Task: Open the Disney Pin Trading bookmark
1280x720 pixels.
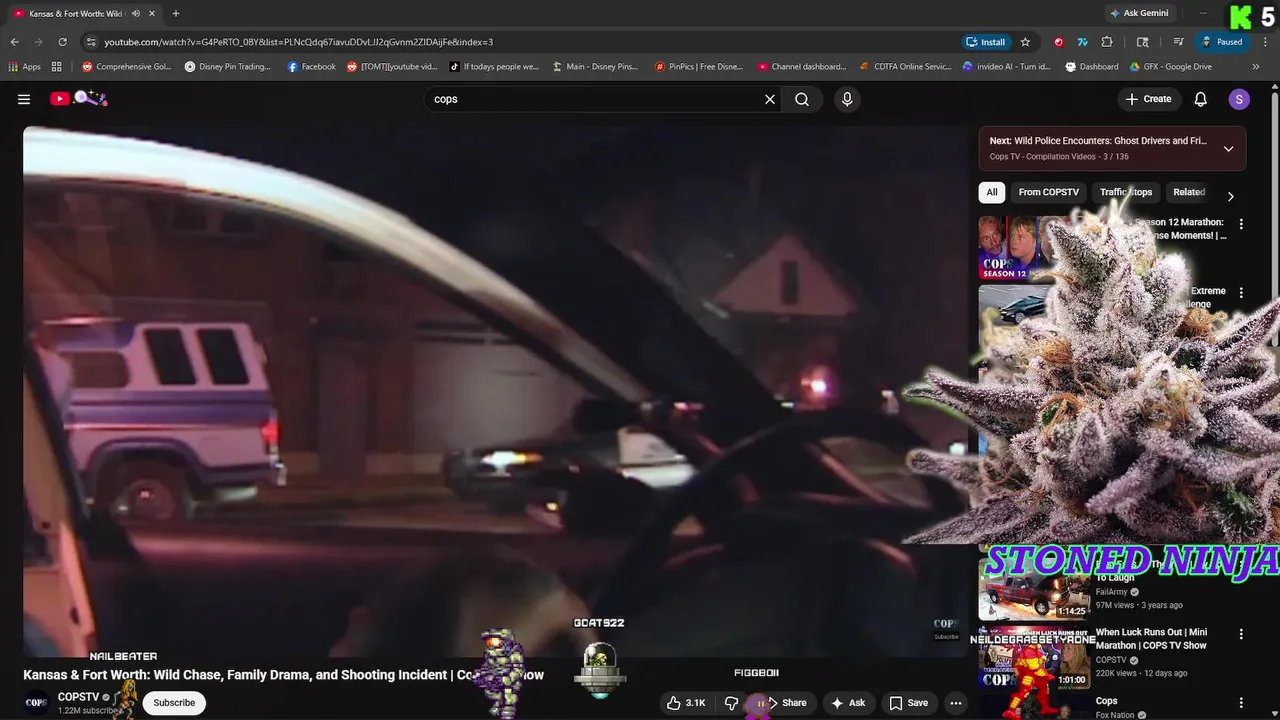Action: (228, 67)
